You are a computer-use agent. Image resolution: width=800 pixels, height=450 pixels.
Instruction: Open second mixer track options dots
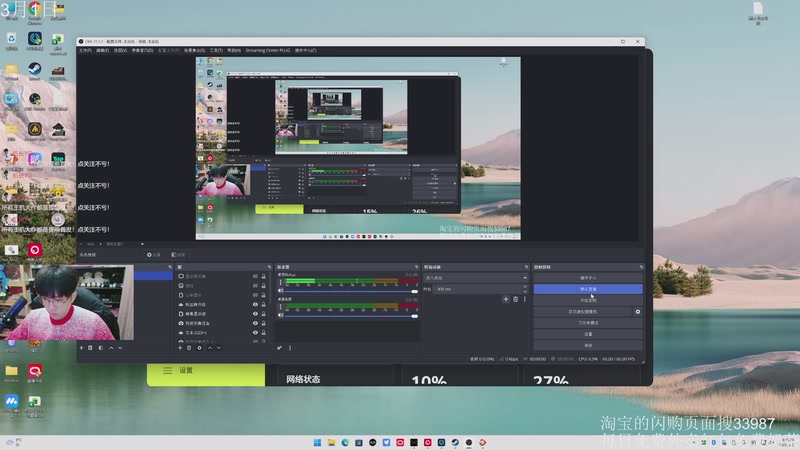tap(280, 307)
